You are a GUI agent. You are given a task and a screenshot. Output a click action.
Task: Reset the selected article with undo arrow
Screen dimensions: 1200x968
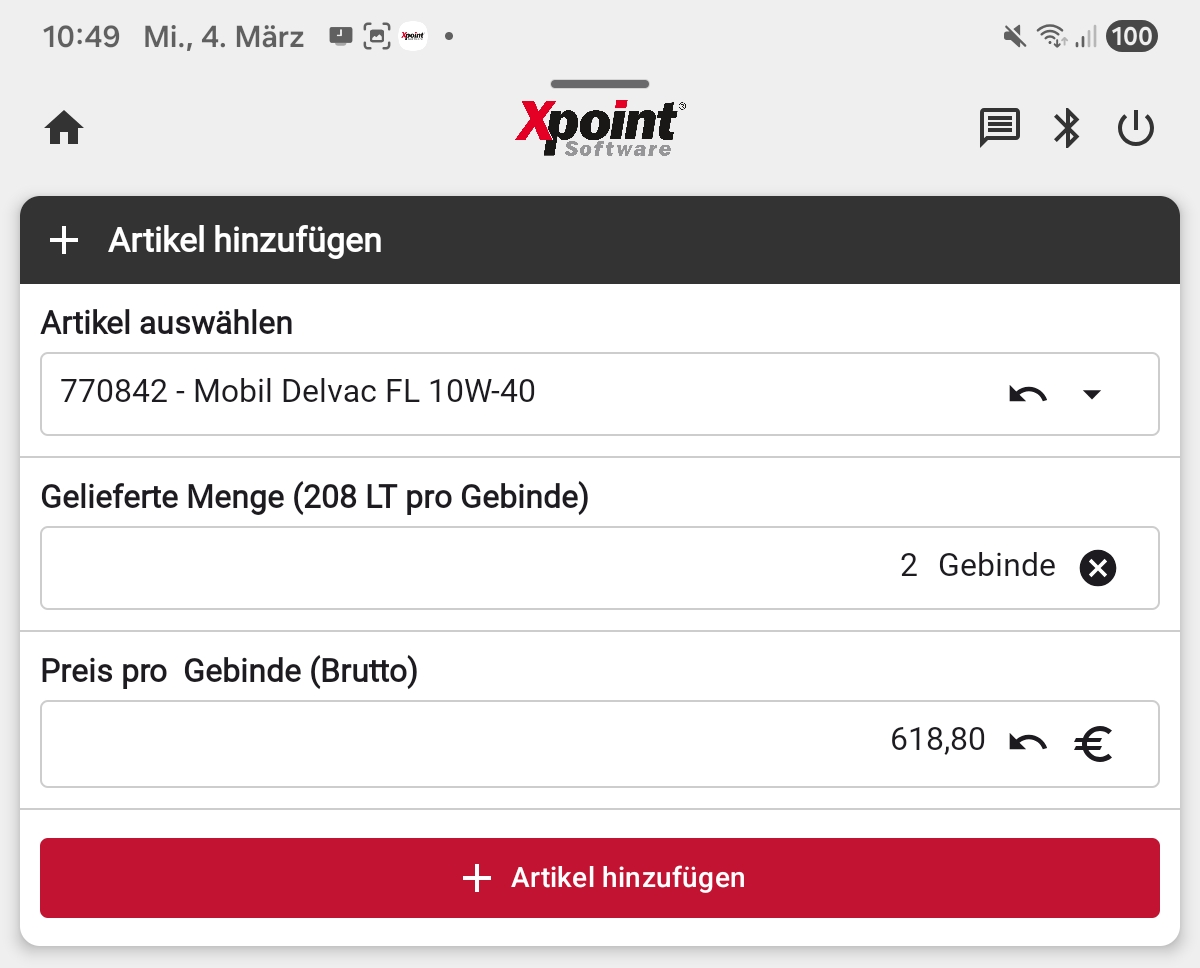[1027, 394]
